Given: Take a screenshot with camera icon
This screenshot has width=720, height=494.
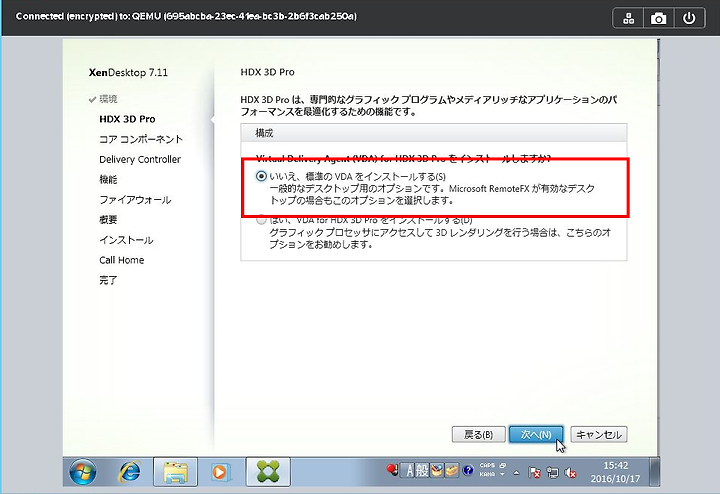Looking at the screenshot, I should [658, 18].
